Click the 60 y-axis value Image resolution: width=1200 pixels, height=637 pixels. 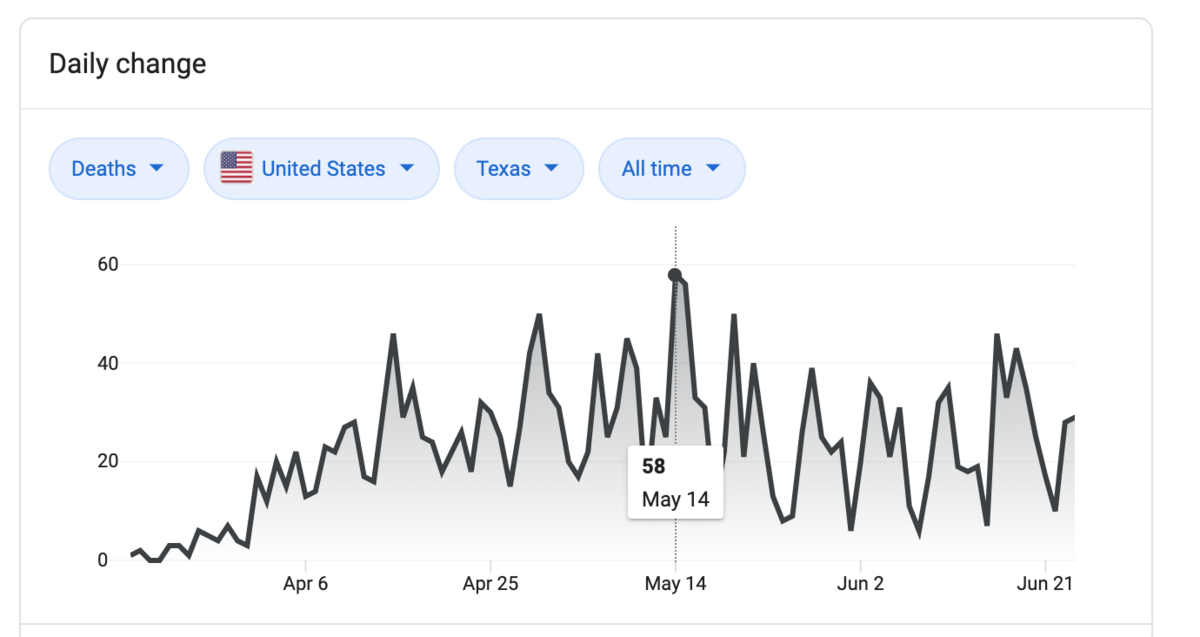click(x=107, y=265)
